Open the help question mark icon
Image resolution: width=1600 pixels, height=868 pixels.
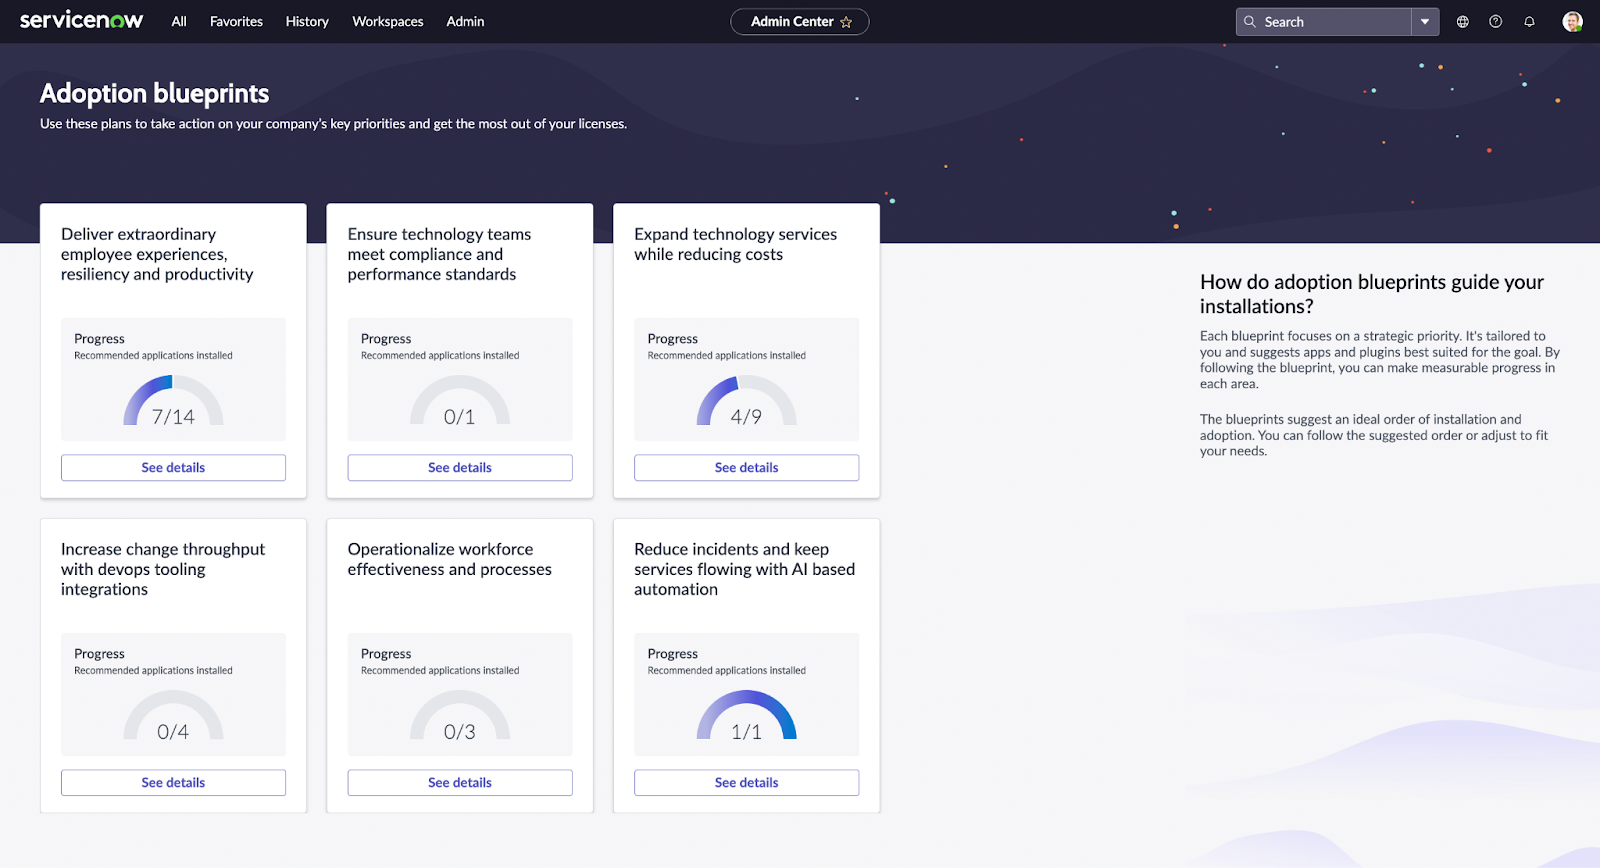pos(1496,22)
